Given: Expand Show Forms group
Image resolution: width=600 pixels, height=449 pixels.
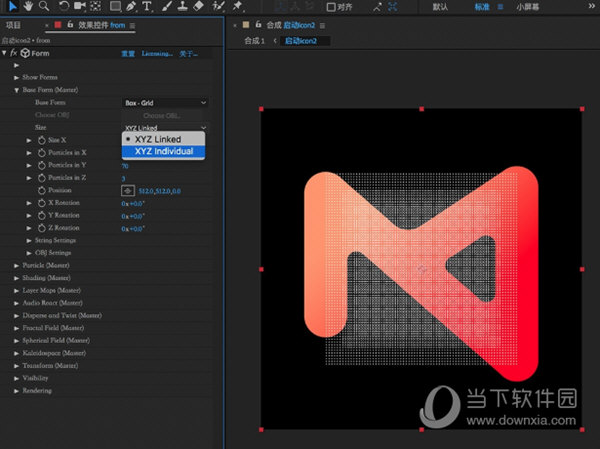Looking at the screenshot, I should click(16, 78).
